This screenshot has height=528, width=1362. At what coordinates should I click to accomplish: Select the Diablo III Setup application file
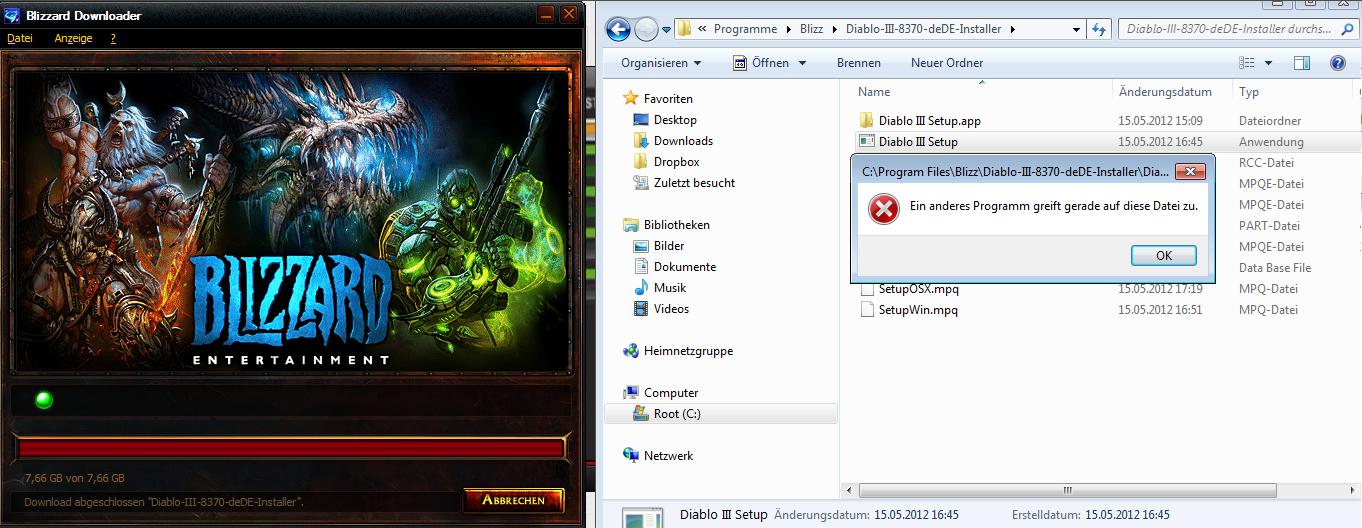[x=918, y=142]
